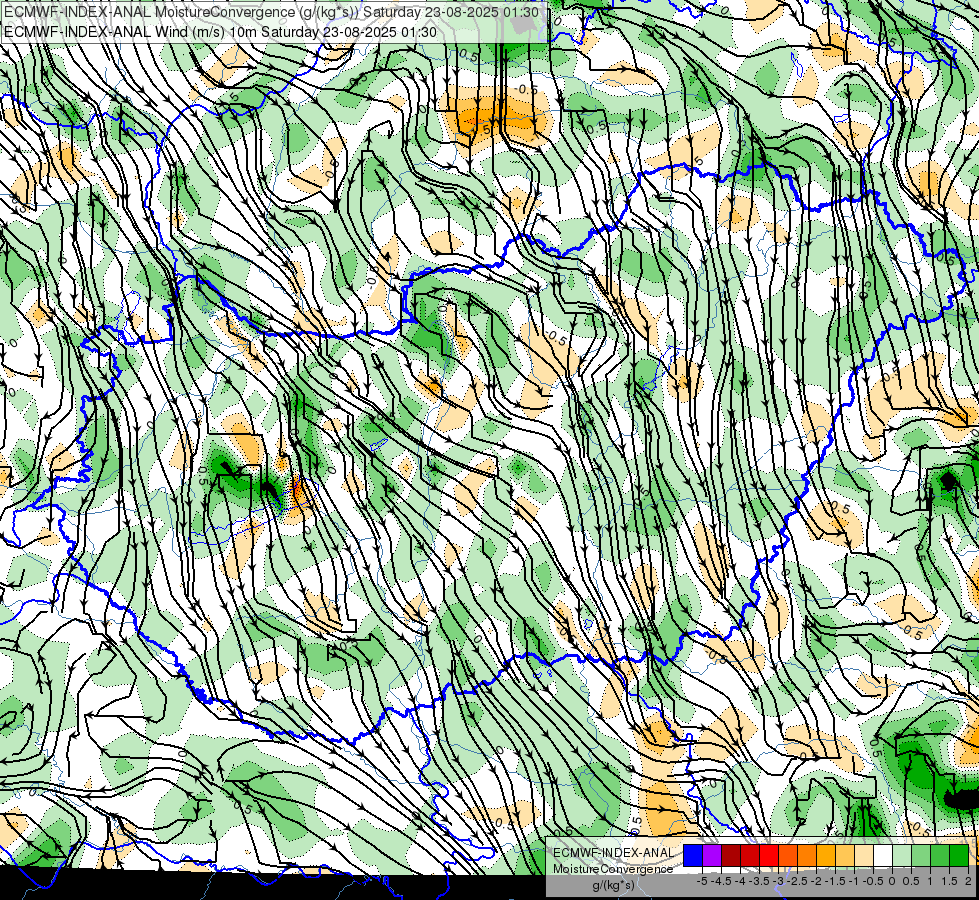Click the legend tick label -4.5
979x900 pixels.
[x=721, y=881]
